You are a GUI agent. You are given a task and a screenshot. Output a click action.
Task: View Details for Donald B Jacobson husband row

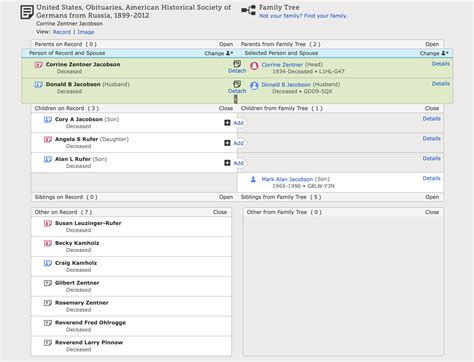pos(441,84)
